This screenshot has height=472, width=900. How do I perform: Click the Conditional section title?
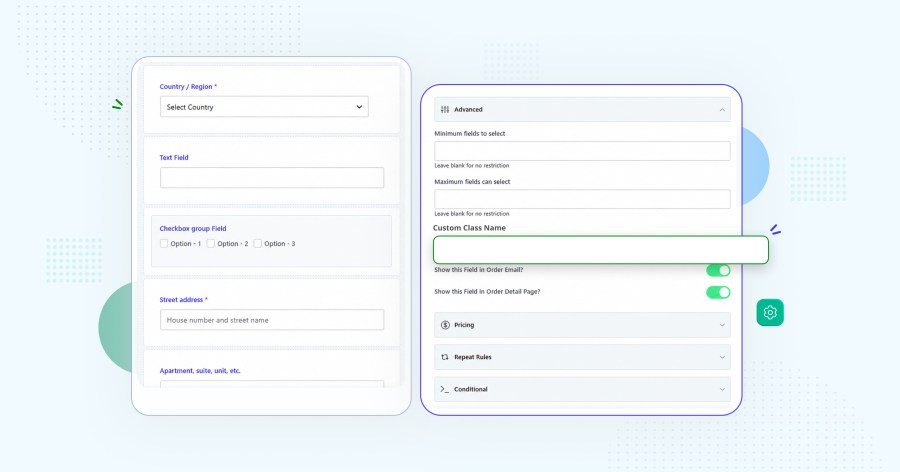tap(471, 389)
